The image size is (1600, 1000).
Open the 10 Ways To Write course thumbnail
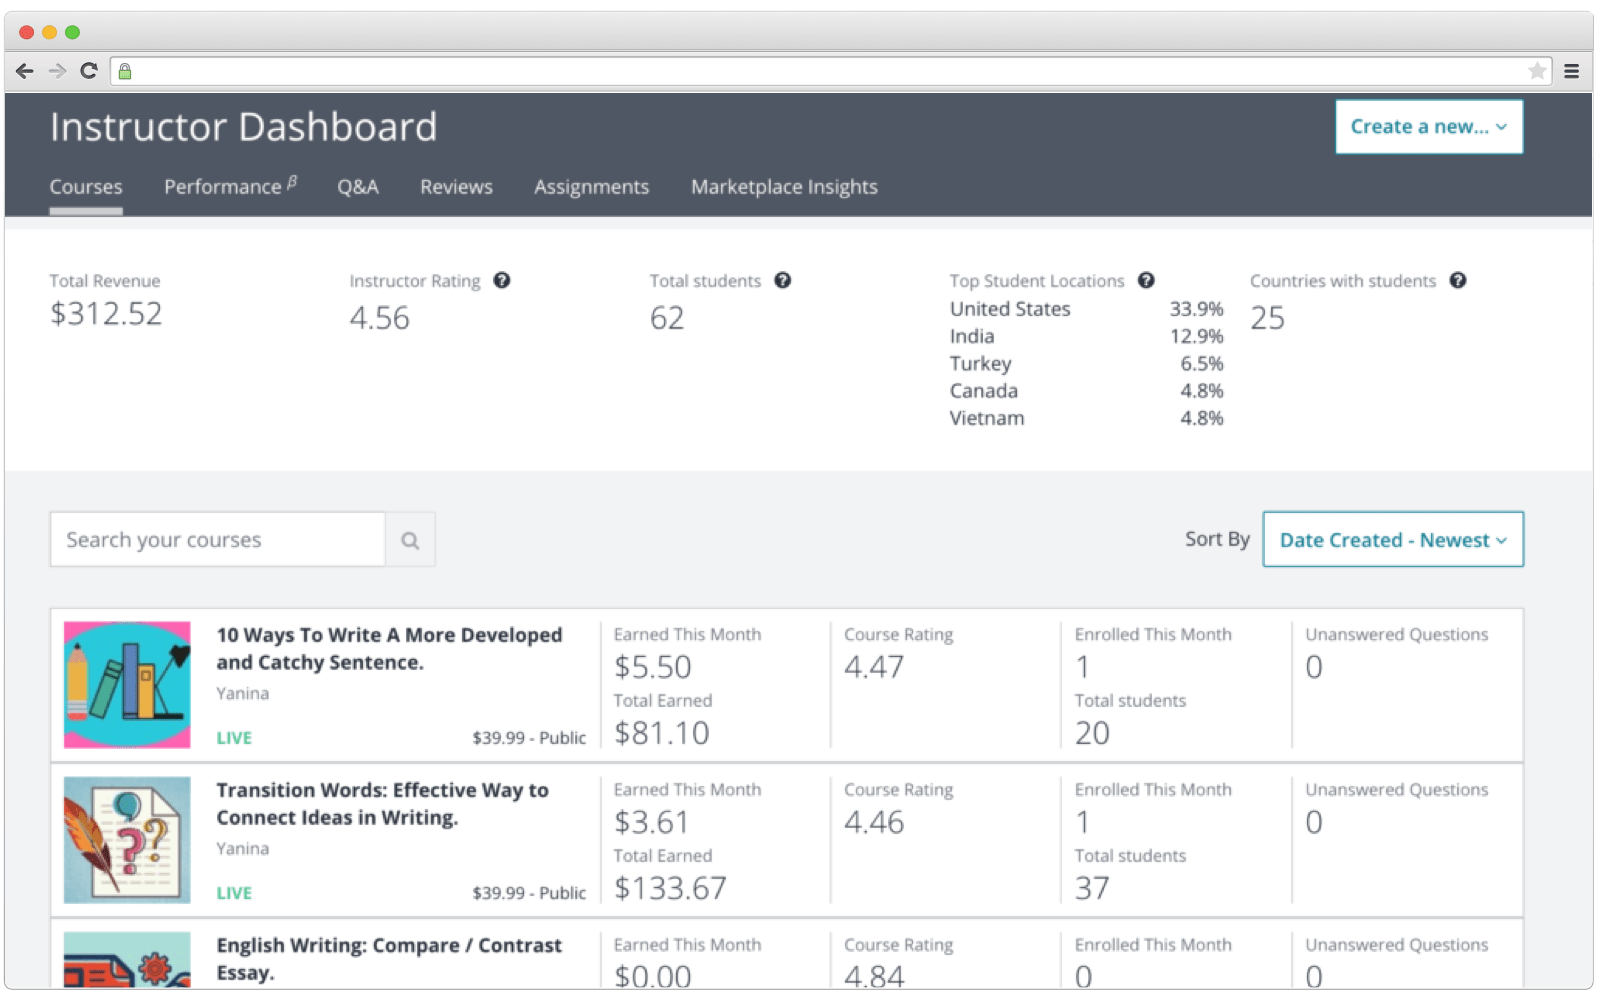coord(127,685)
